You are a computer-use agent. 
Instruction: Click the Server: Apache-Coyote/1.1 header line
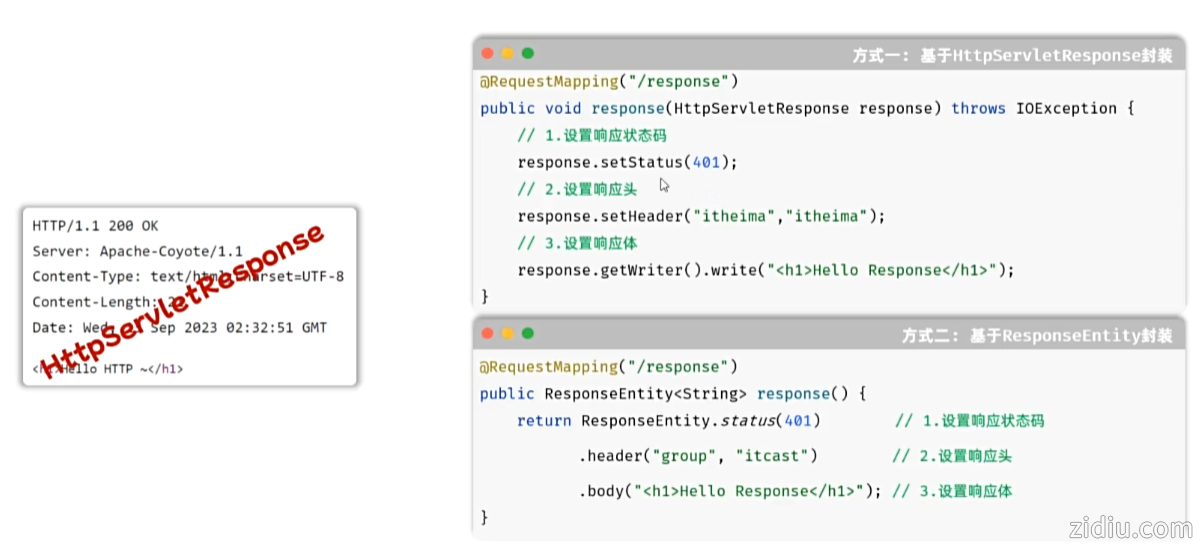coord(137,251)
